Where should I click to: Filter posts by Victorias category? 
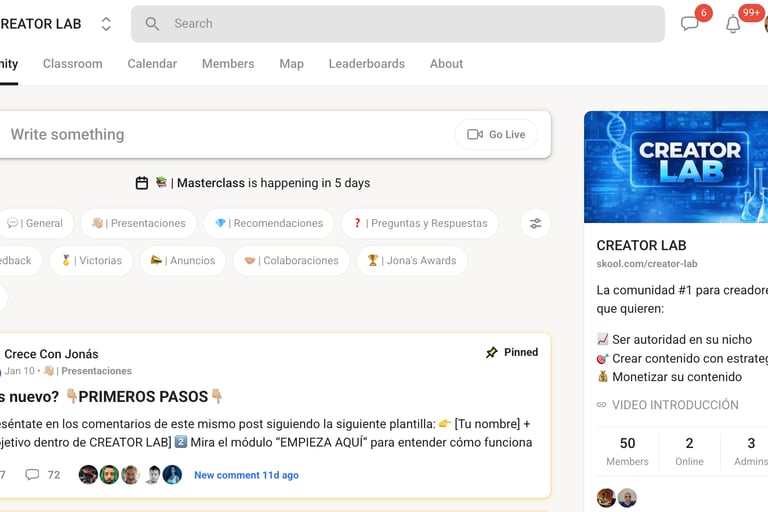pyautogui.click(x=92, y=261)
